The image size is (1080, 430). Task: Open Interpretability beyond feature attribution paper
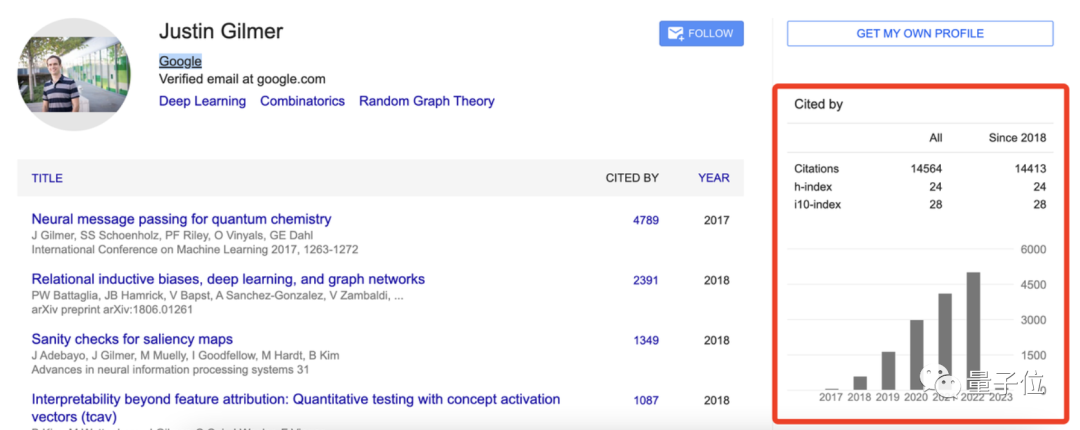295,400
